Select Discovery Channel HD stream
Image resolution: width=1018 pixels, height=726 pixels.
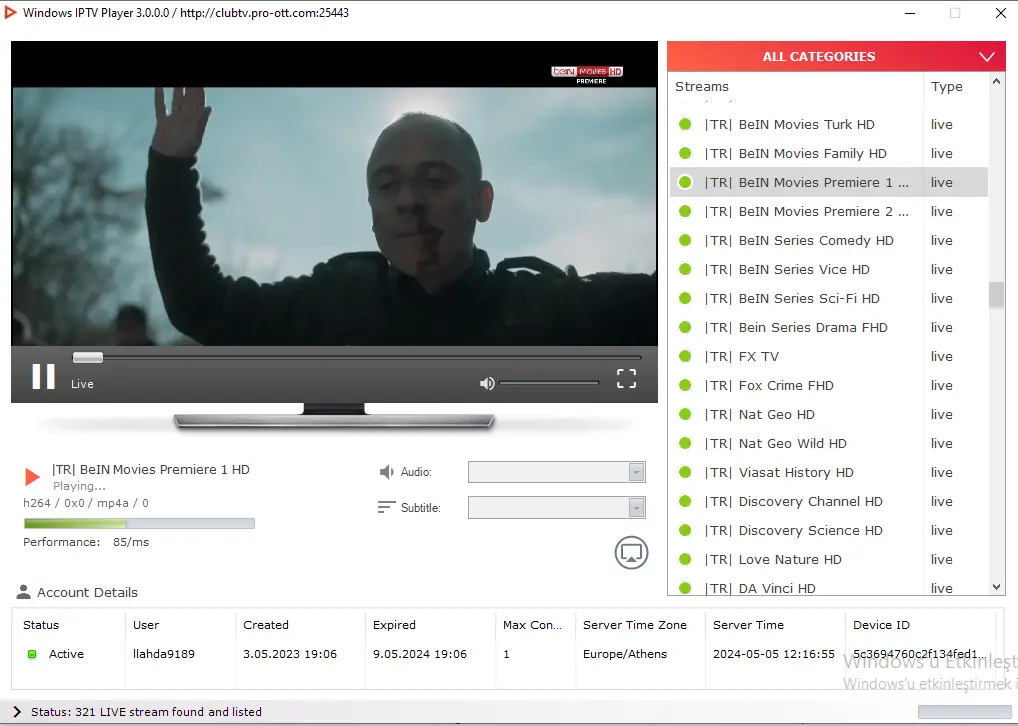pyautogui.click(x=828, y=501)
